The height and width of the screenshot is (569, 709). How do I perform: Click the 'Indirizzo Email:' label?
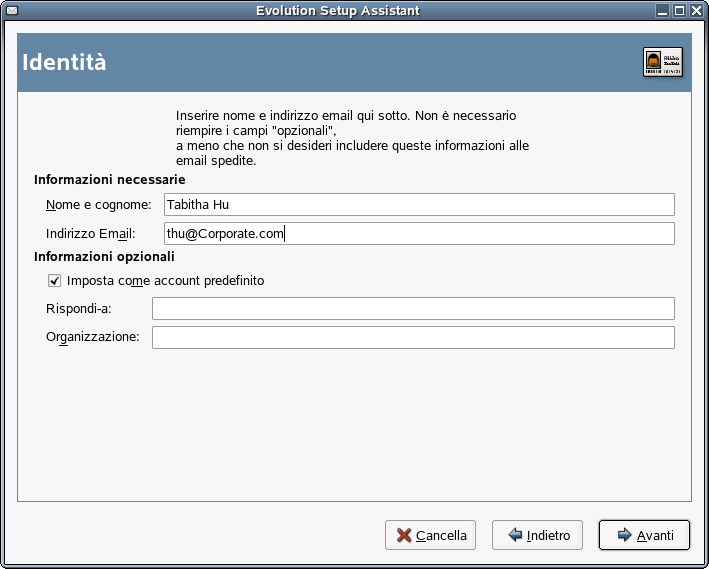click(x=90, y=234)
